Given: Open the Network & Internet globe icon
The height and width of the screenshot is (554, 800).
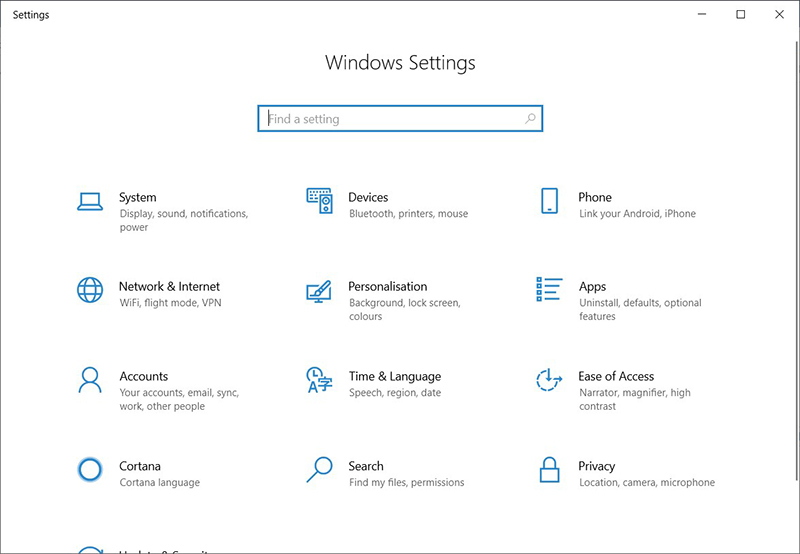Looking at the screenshot, I should pyautogui.click(x=90, y=290).
